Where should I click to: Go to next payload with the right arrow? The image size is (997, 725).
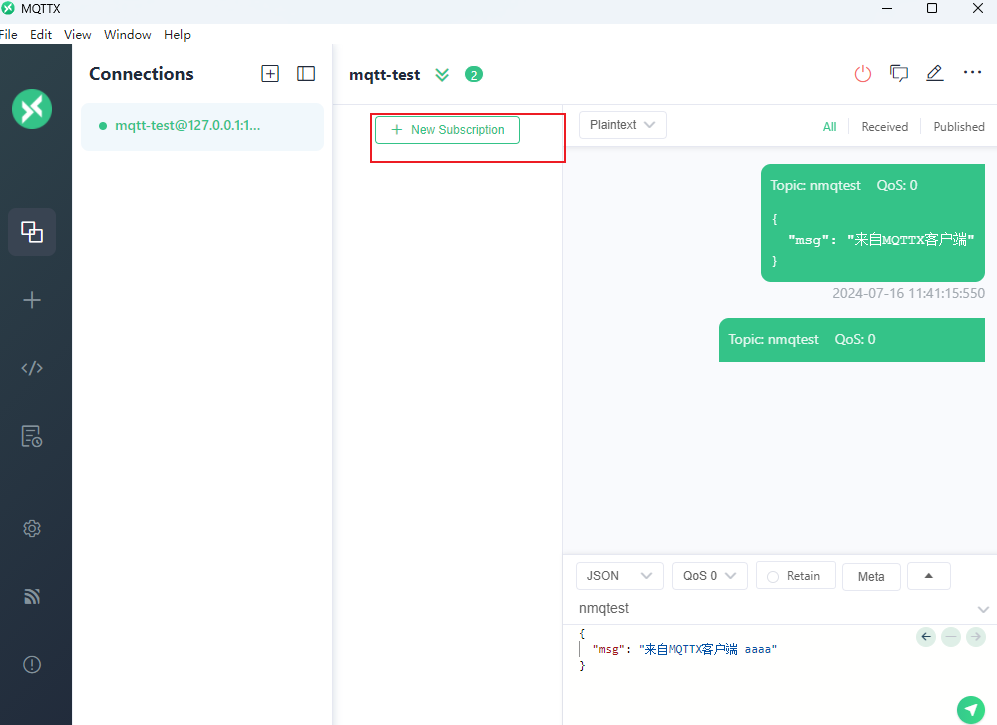pos(975,637)
